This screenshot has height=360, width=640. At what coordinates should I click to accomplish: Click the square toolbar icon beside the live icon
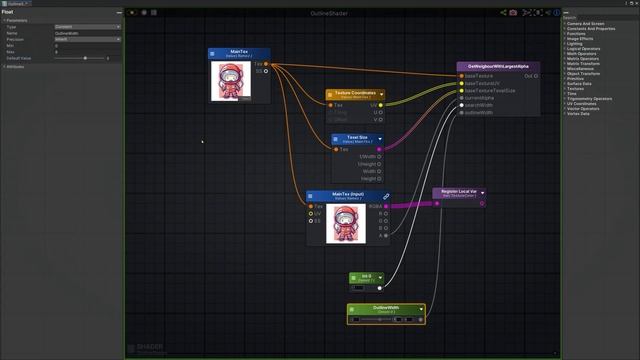pos(154,13)
